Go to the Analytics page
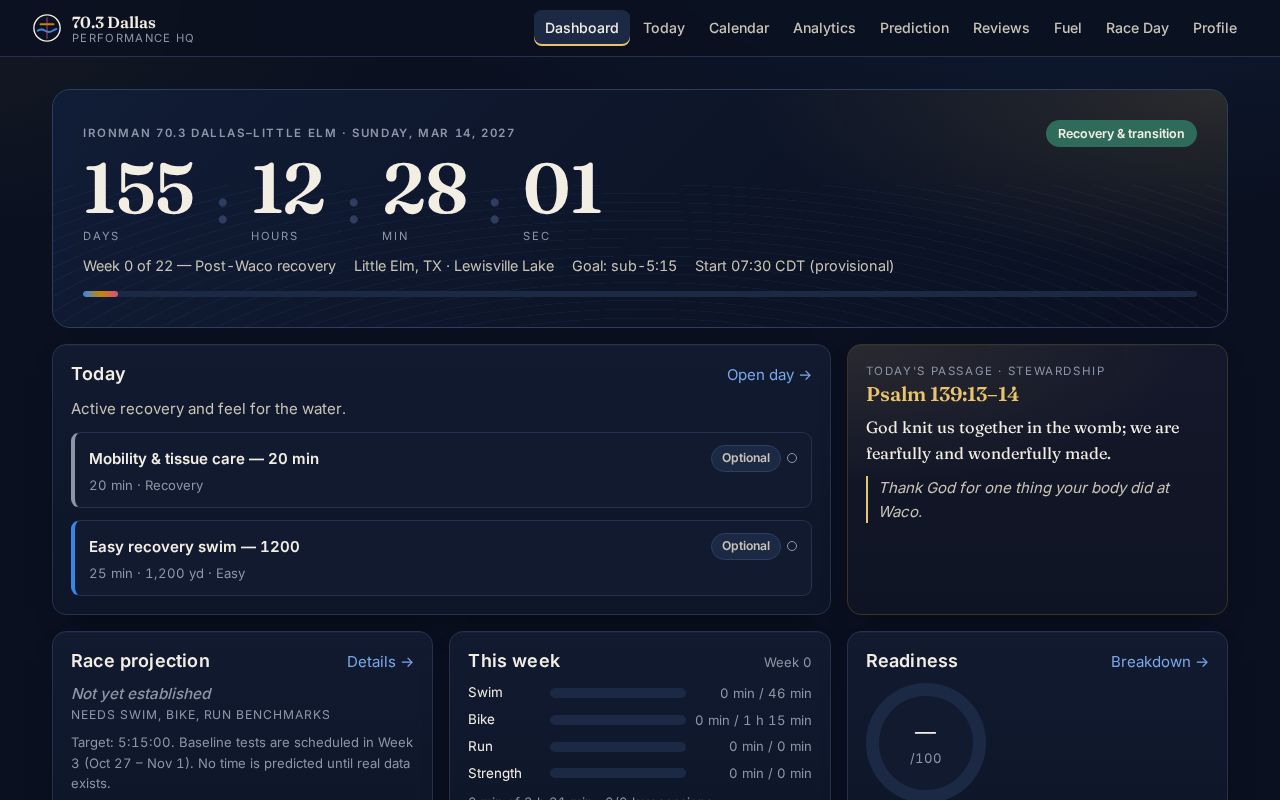The width and height of the screenshot is (1280, 800). (x=824, y=28)
